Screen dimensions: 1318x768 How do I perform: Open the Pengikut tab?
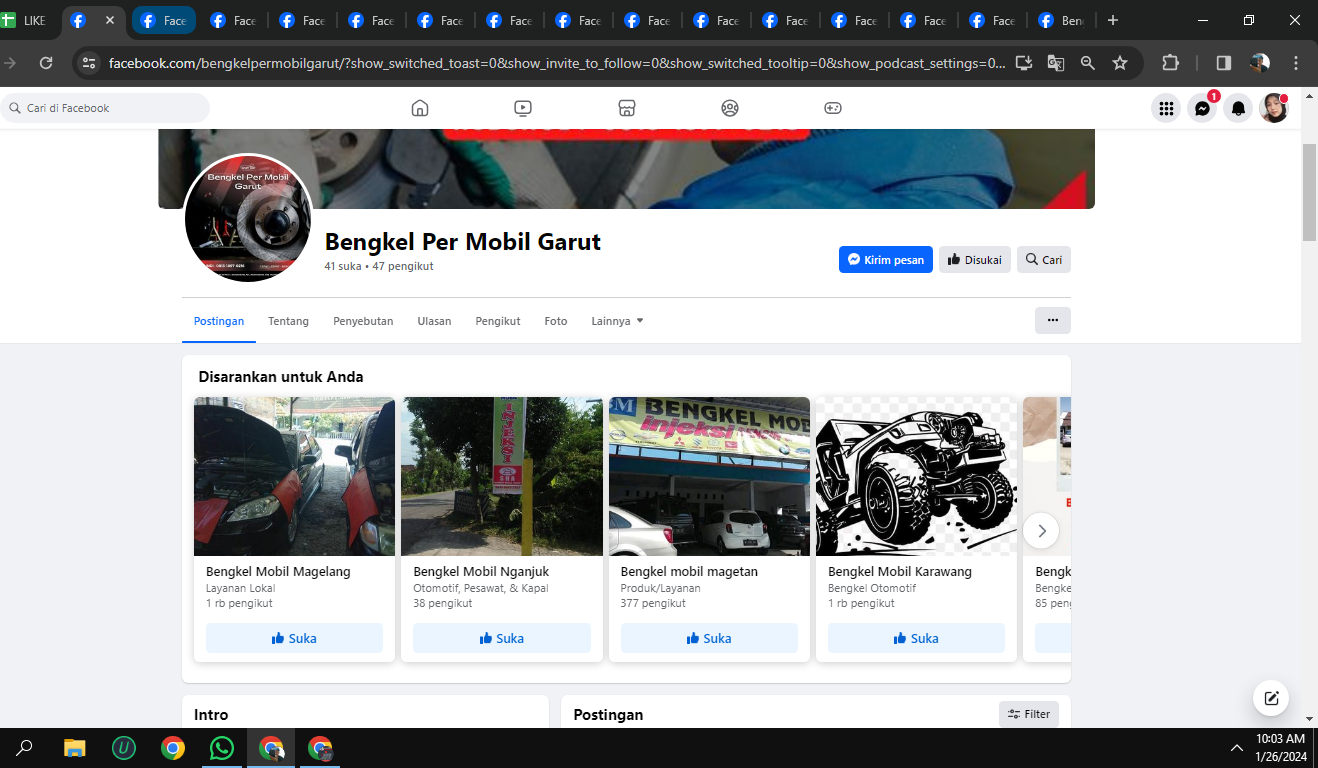coord(498,321)
